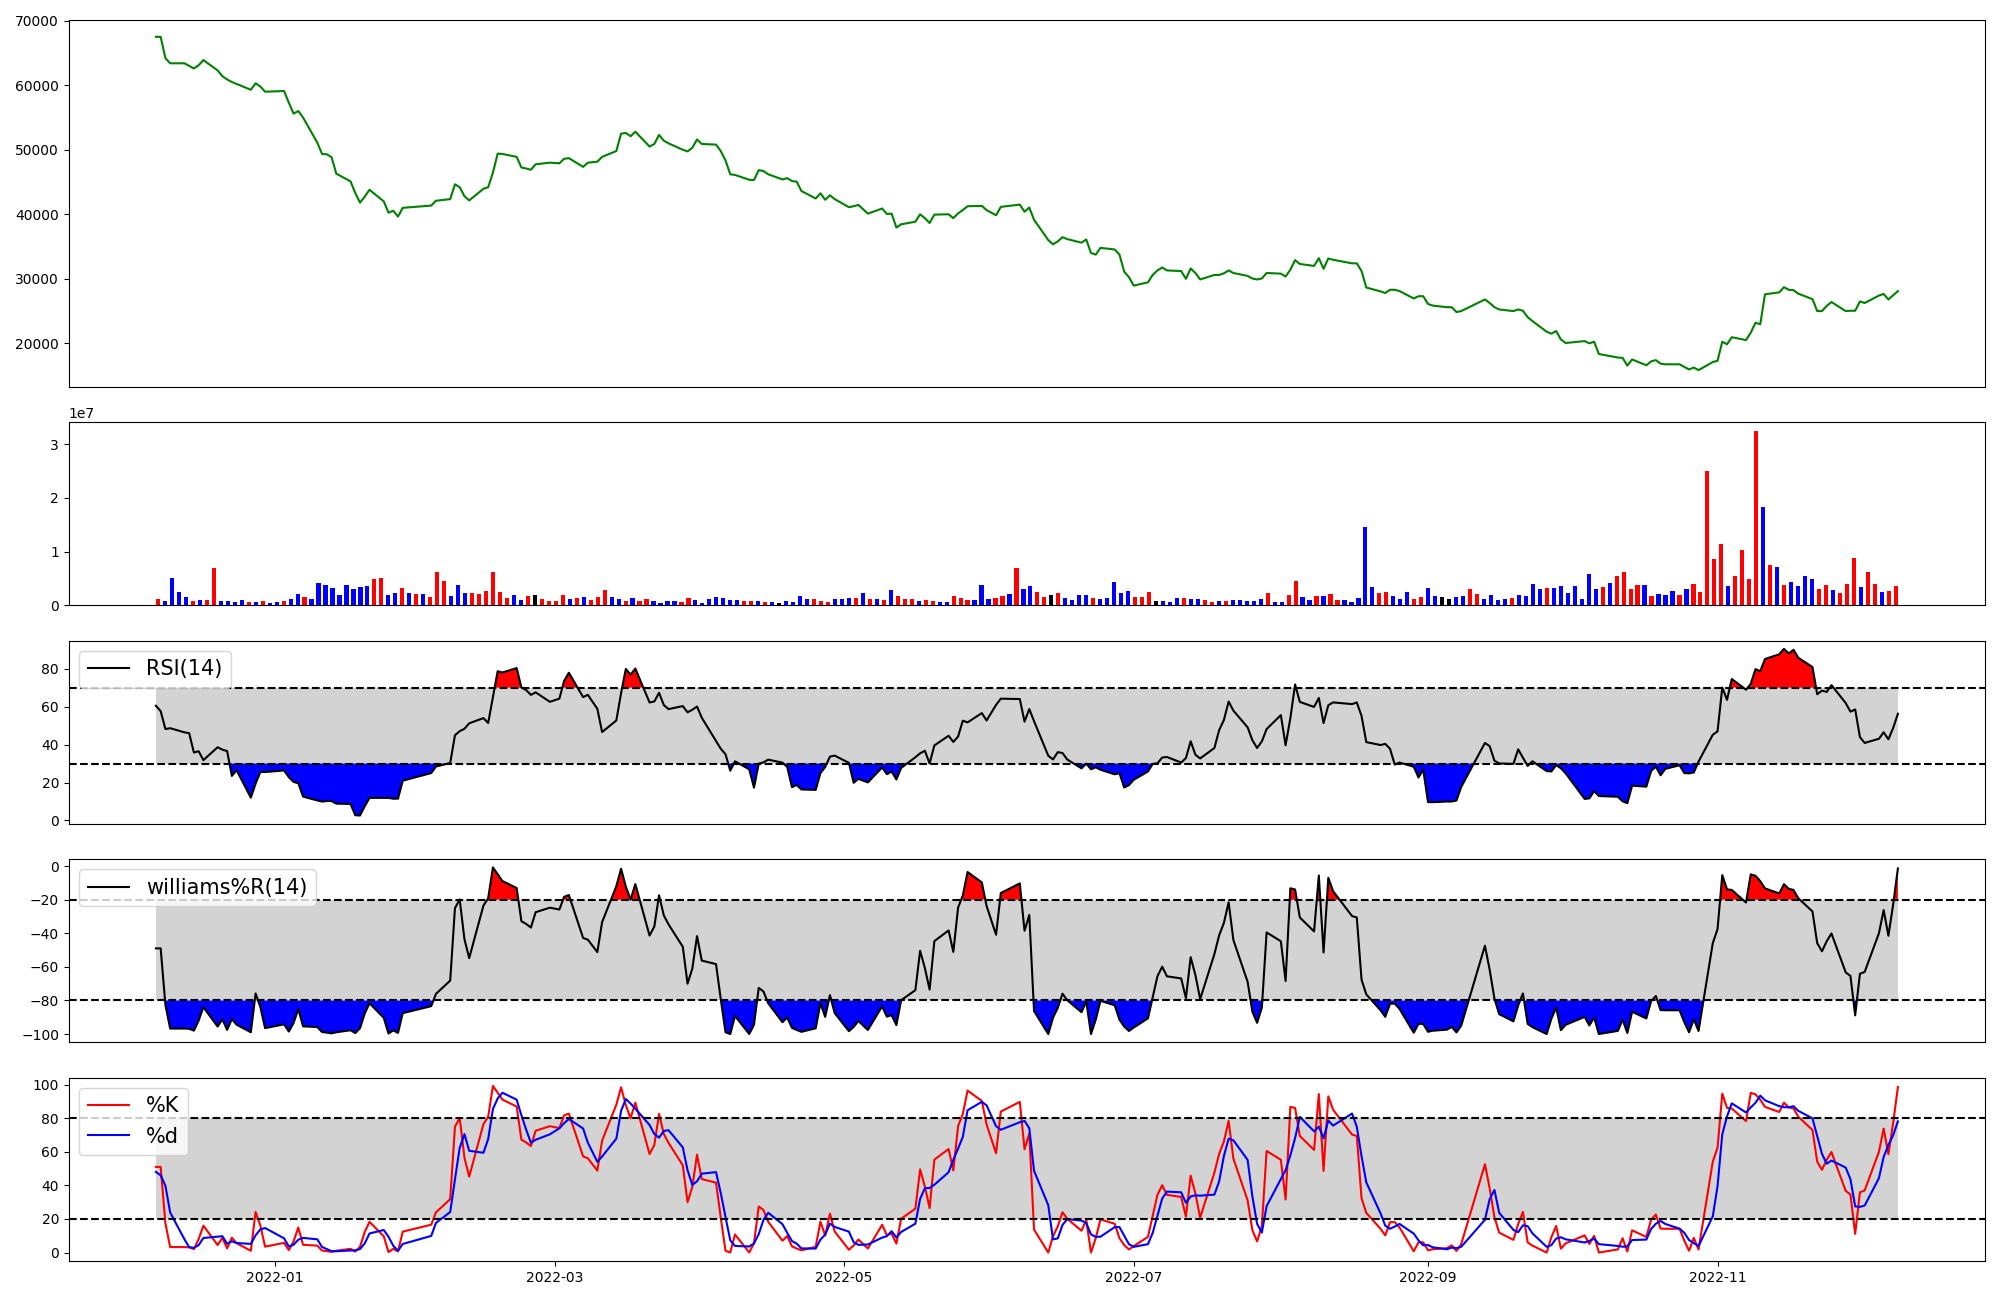Click the 2022-05 date tick label

coord(844,1277)
